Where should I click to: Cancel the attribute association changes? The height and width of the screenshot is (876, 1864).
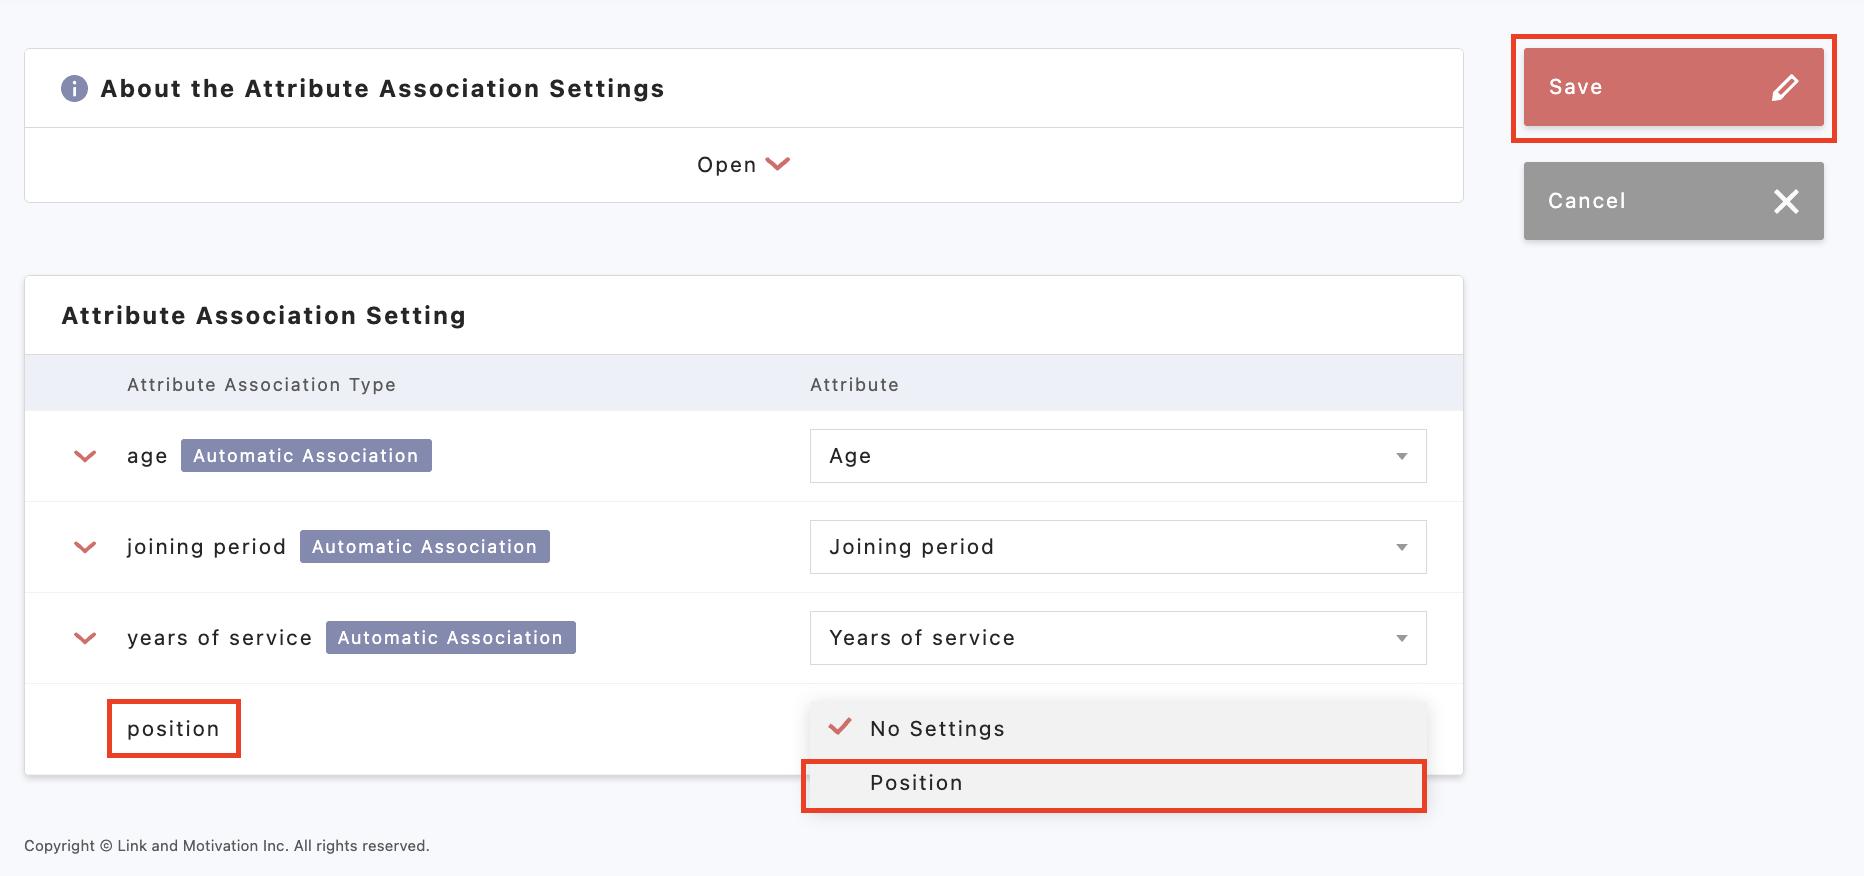coord(1672,201)
